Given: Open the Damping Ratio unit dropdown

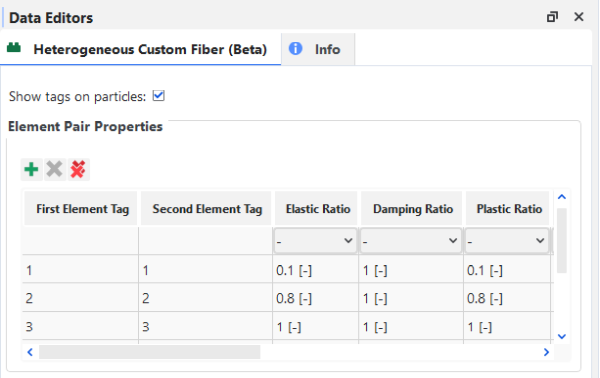Looking at the screenshot, I should pos(411,241).
